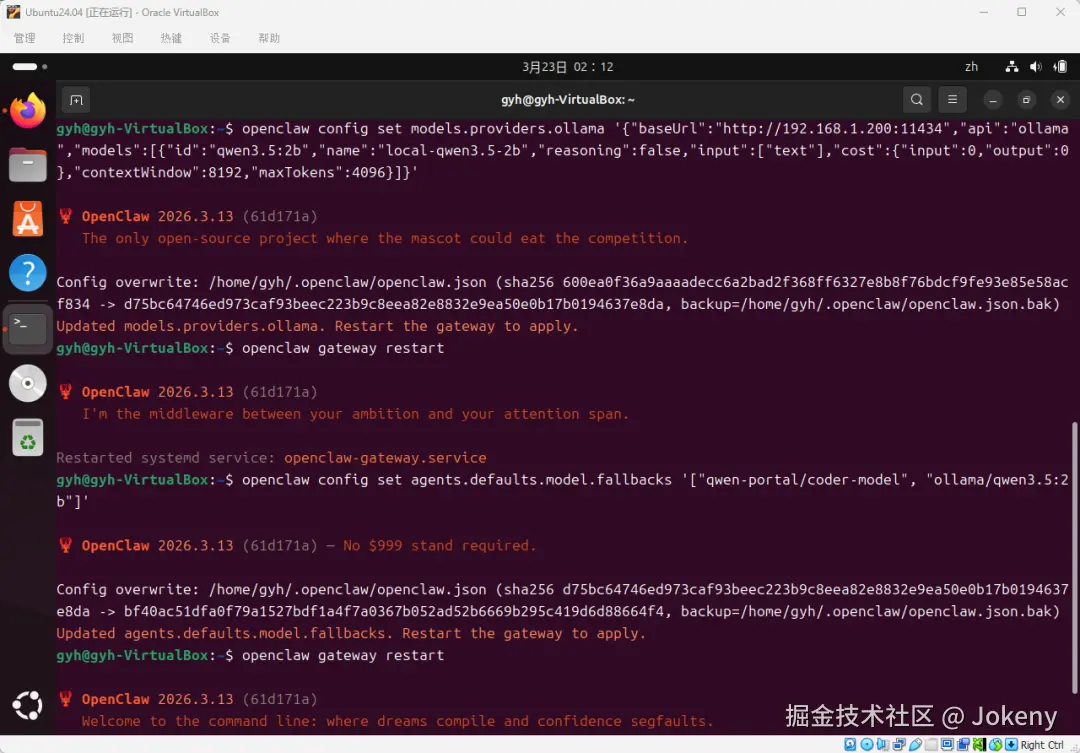1080x753 pixels.
Task: Open the volume indicator in top bar
Action: point(1035,67)
